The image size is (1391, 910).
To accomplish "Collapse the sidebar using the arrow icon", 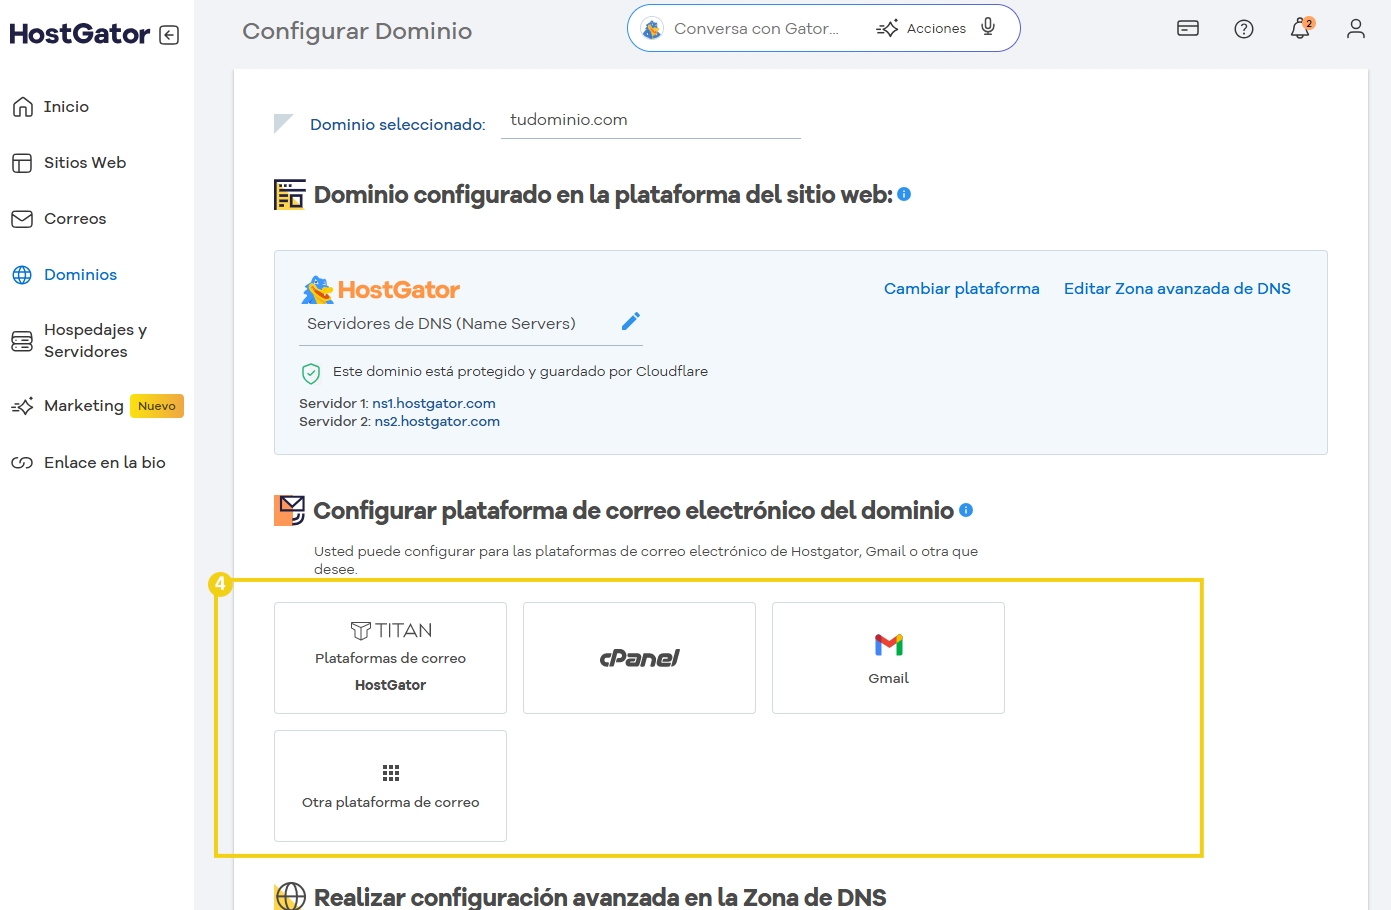I will [170, 33].
